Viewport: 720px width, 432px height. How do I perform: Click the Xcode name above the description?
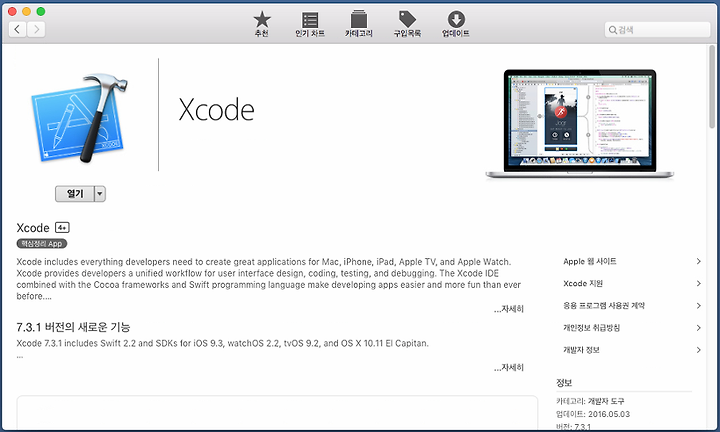click(33, 228)
